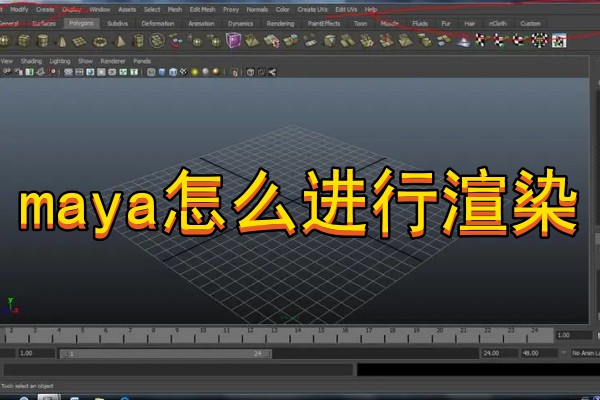Viewport: 600px width, 400px height.
Task: Apply spherical UV mapping checker icon
Action: point(519,40)
